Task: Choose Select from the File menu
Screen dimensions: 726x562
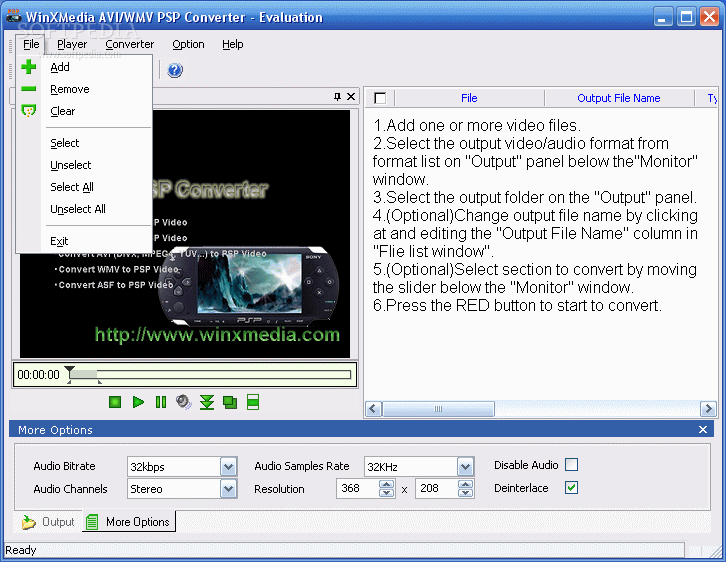Action: (84, 143)
